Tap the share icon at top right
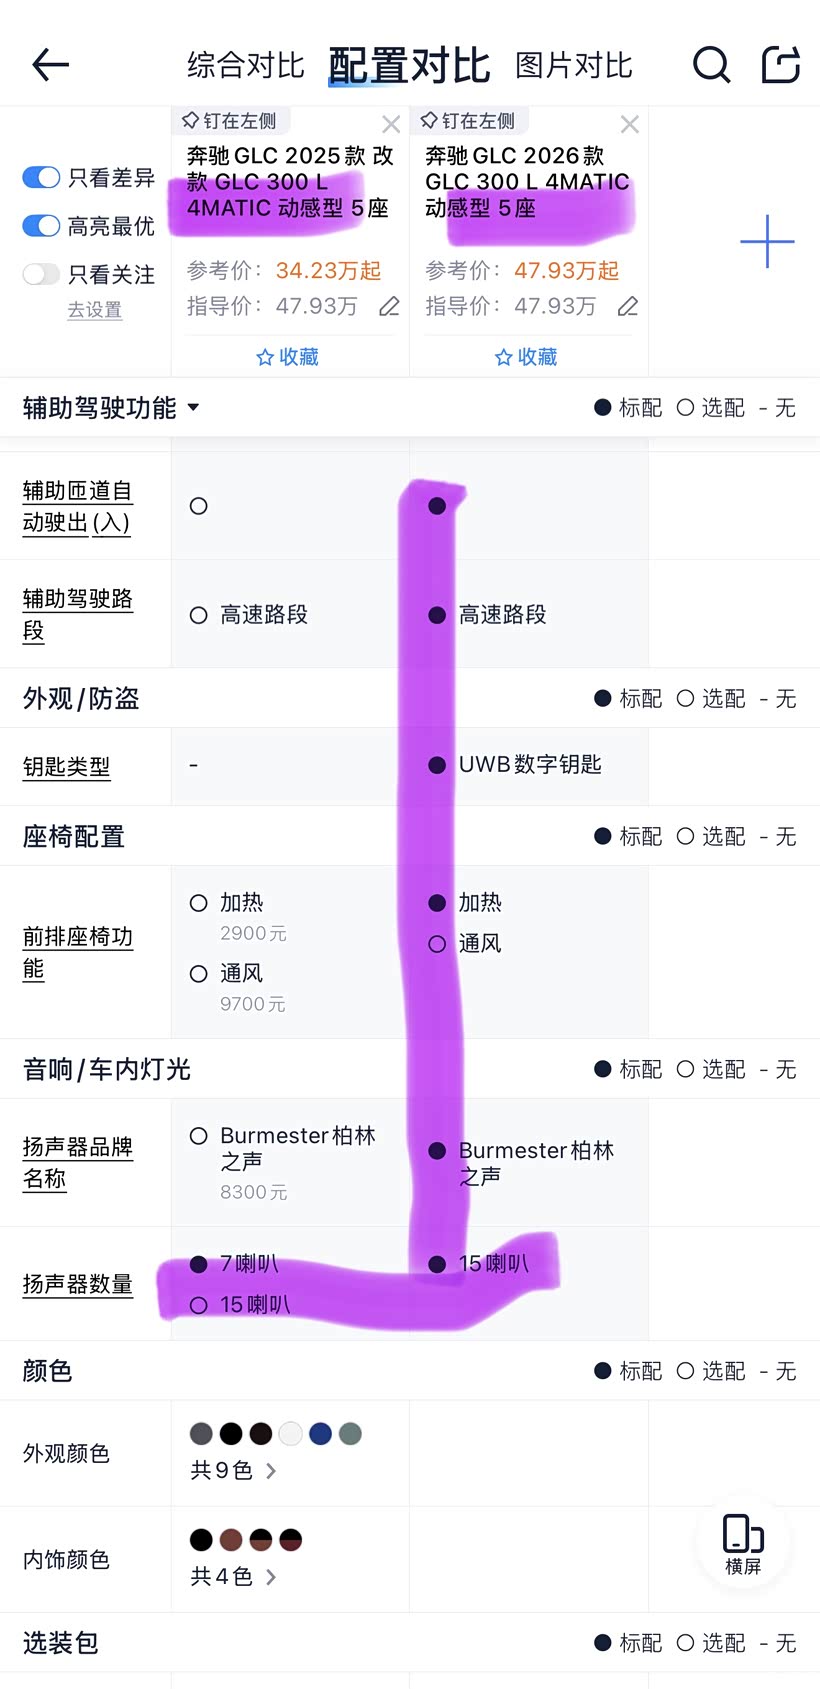The image size is (820, 1689). [x=780, y=66]
